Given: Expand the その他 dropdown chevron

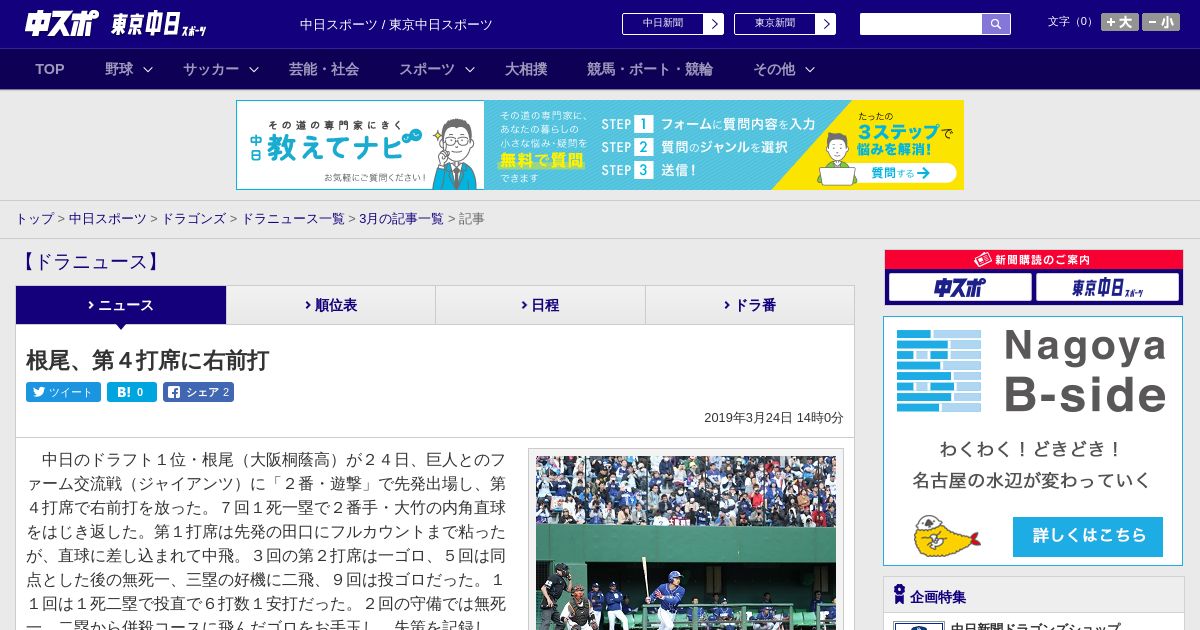Looking at the screenshot, I should (x=810, y=69).
